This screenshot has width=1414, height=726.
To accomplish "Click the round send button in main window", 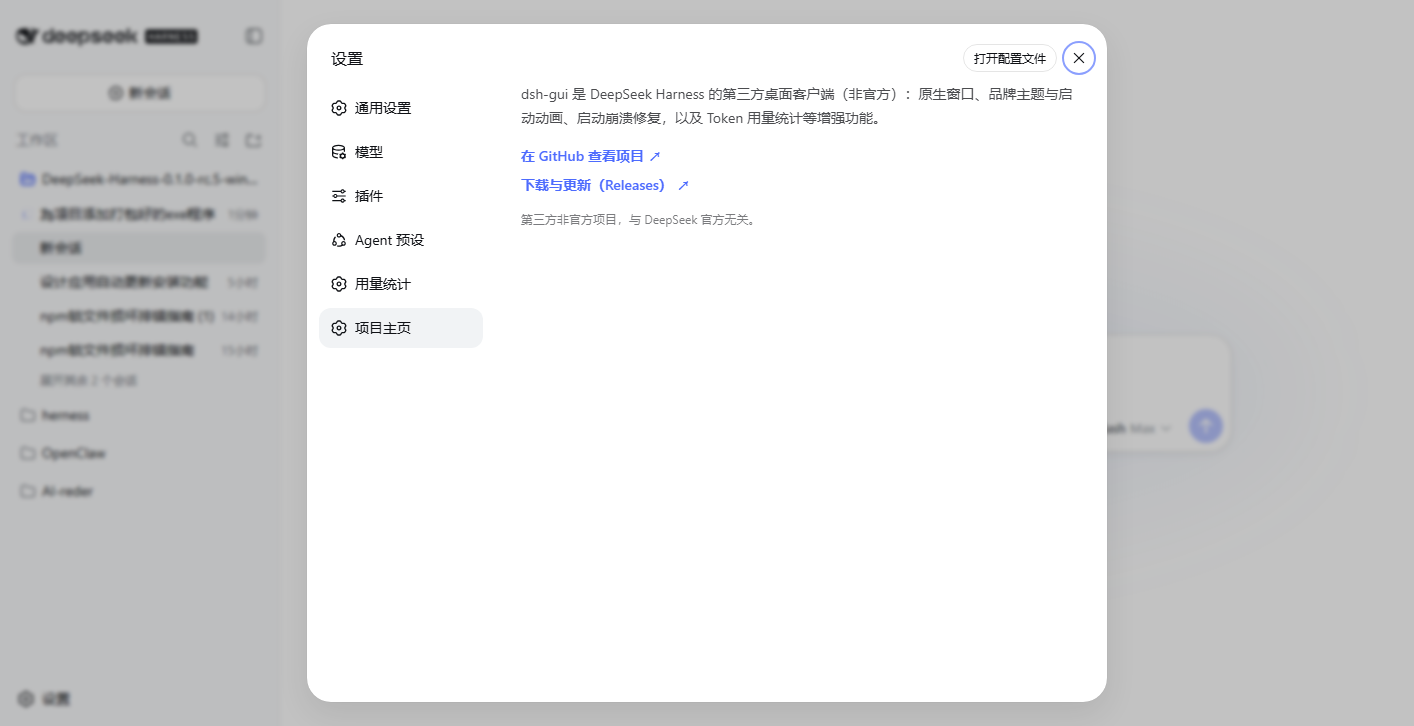I will click(1205, 426).
